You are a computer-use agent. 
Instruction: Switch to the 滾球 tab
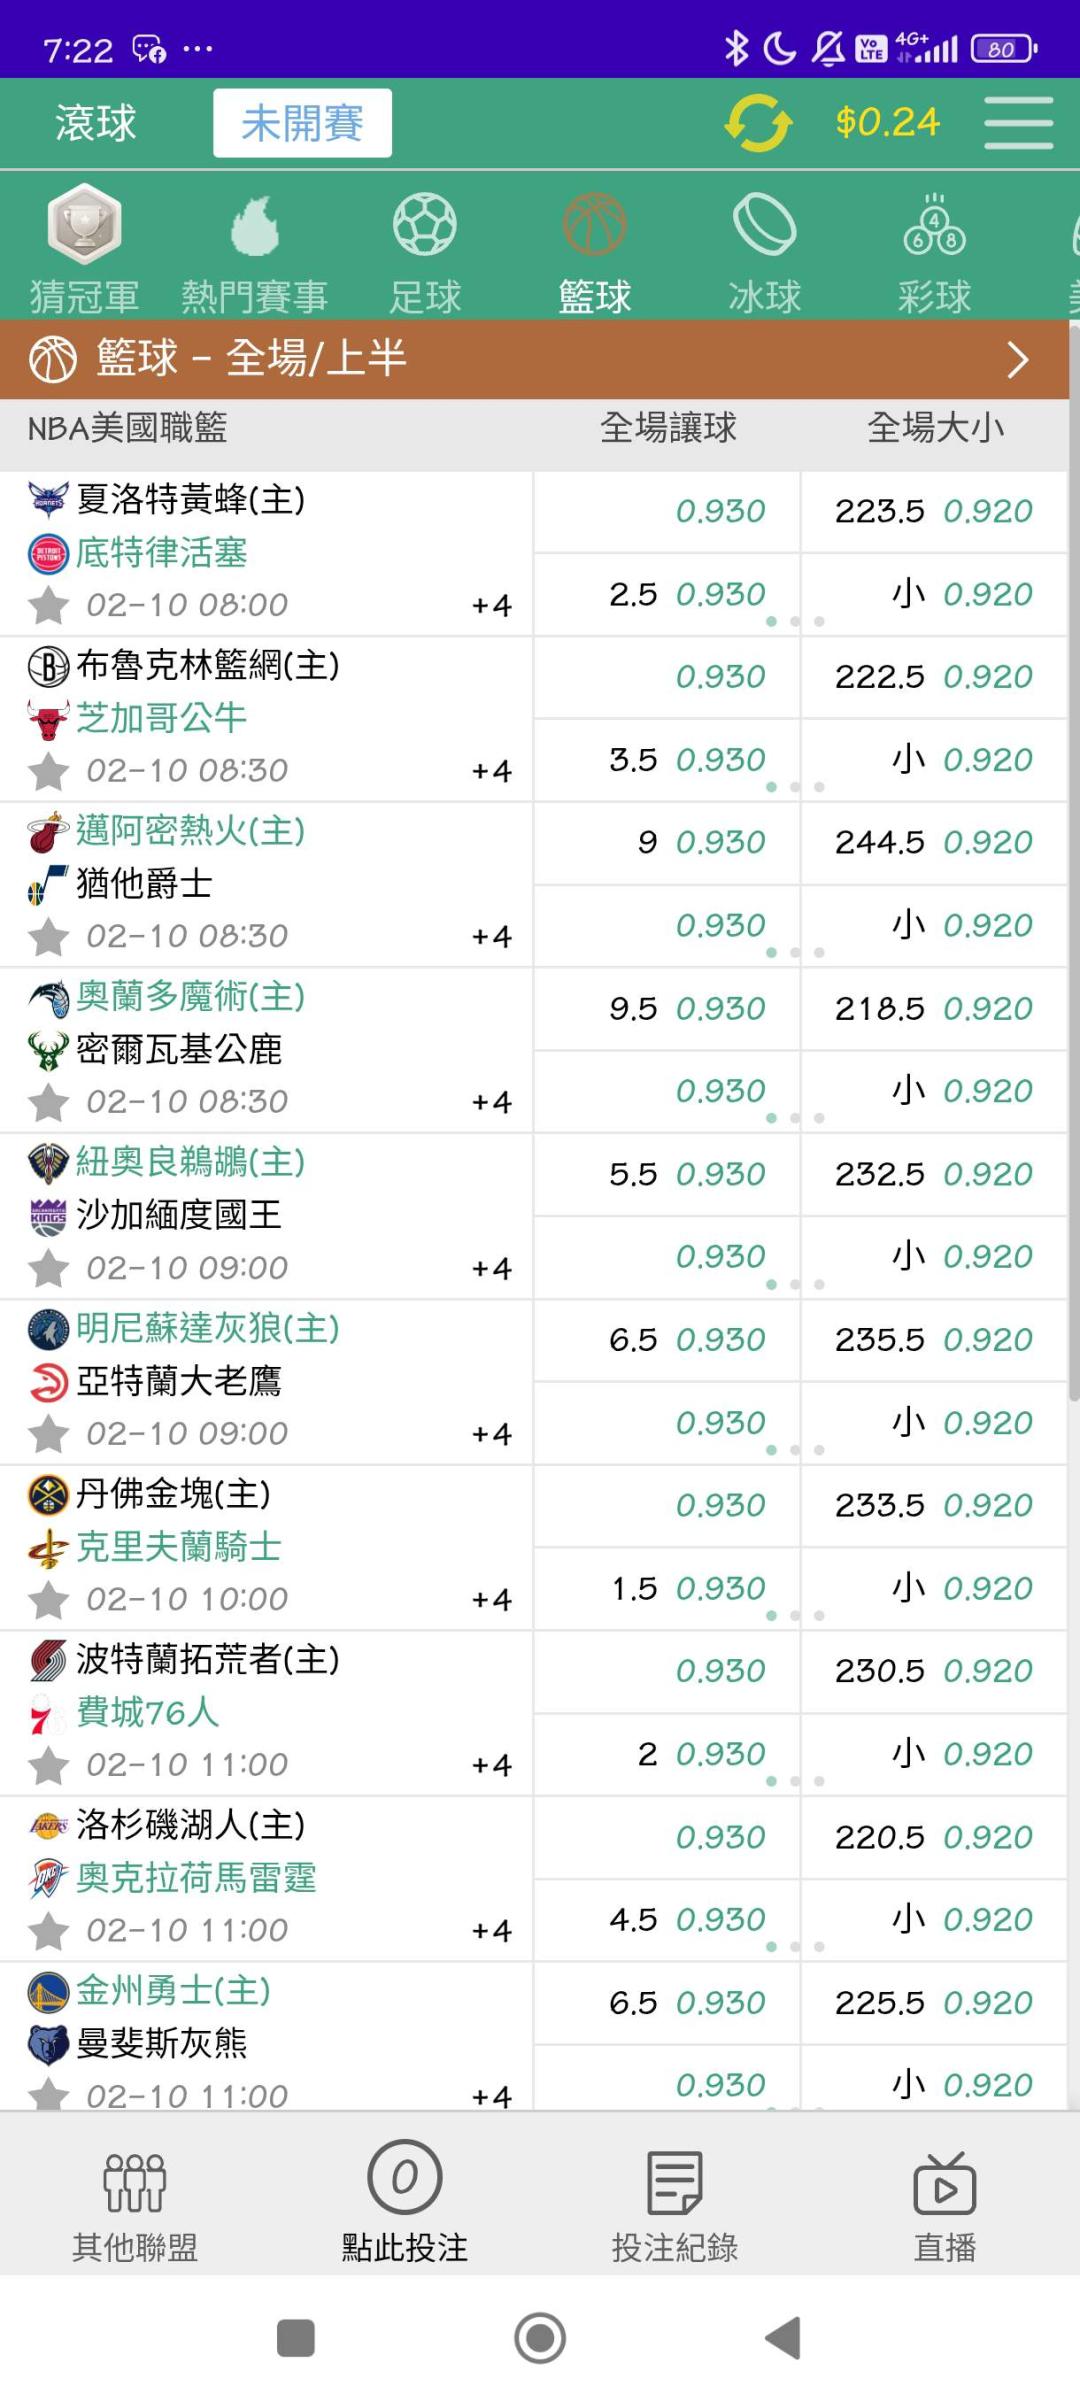pyautogui.click(x=96, y=123)
